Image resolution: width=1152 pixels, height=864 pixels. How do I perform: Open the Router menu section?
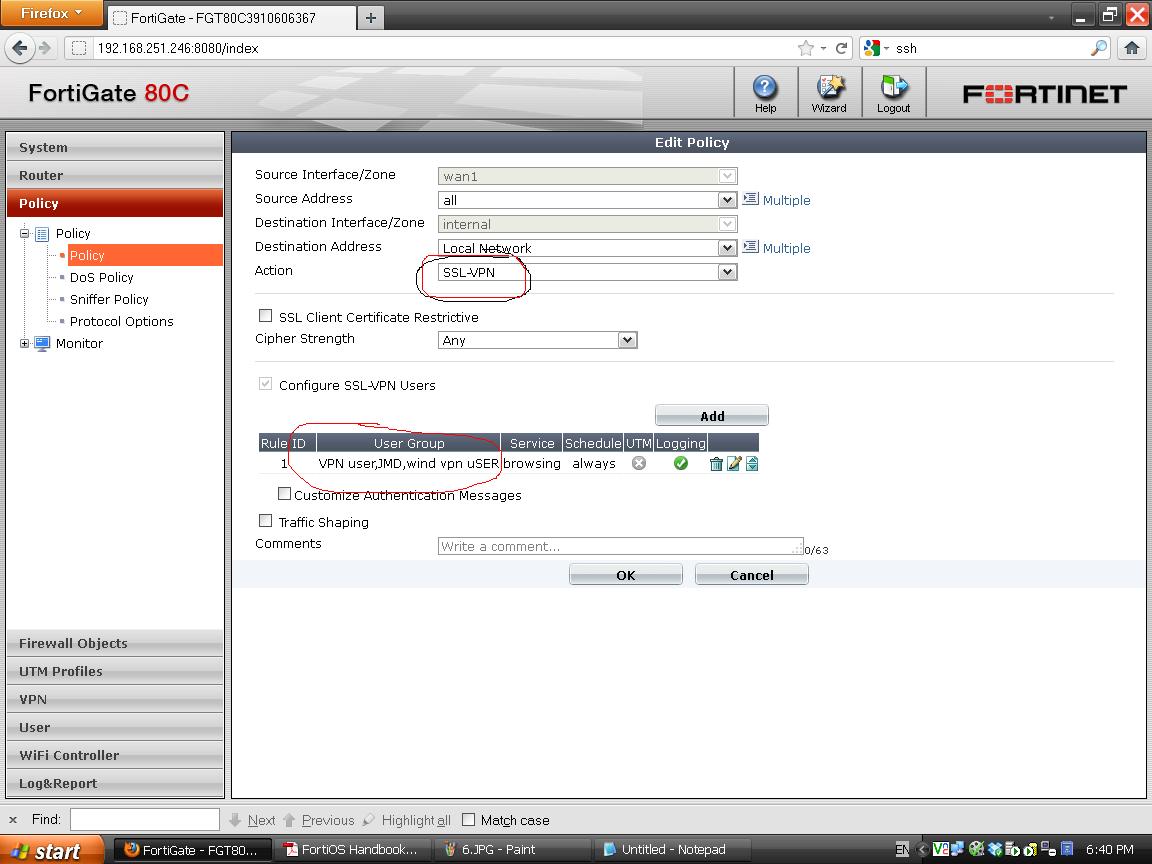click(x=115, y=175)
